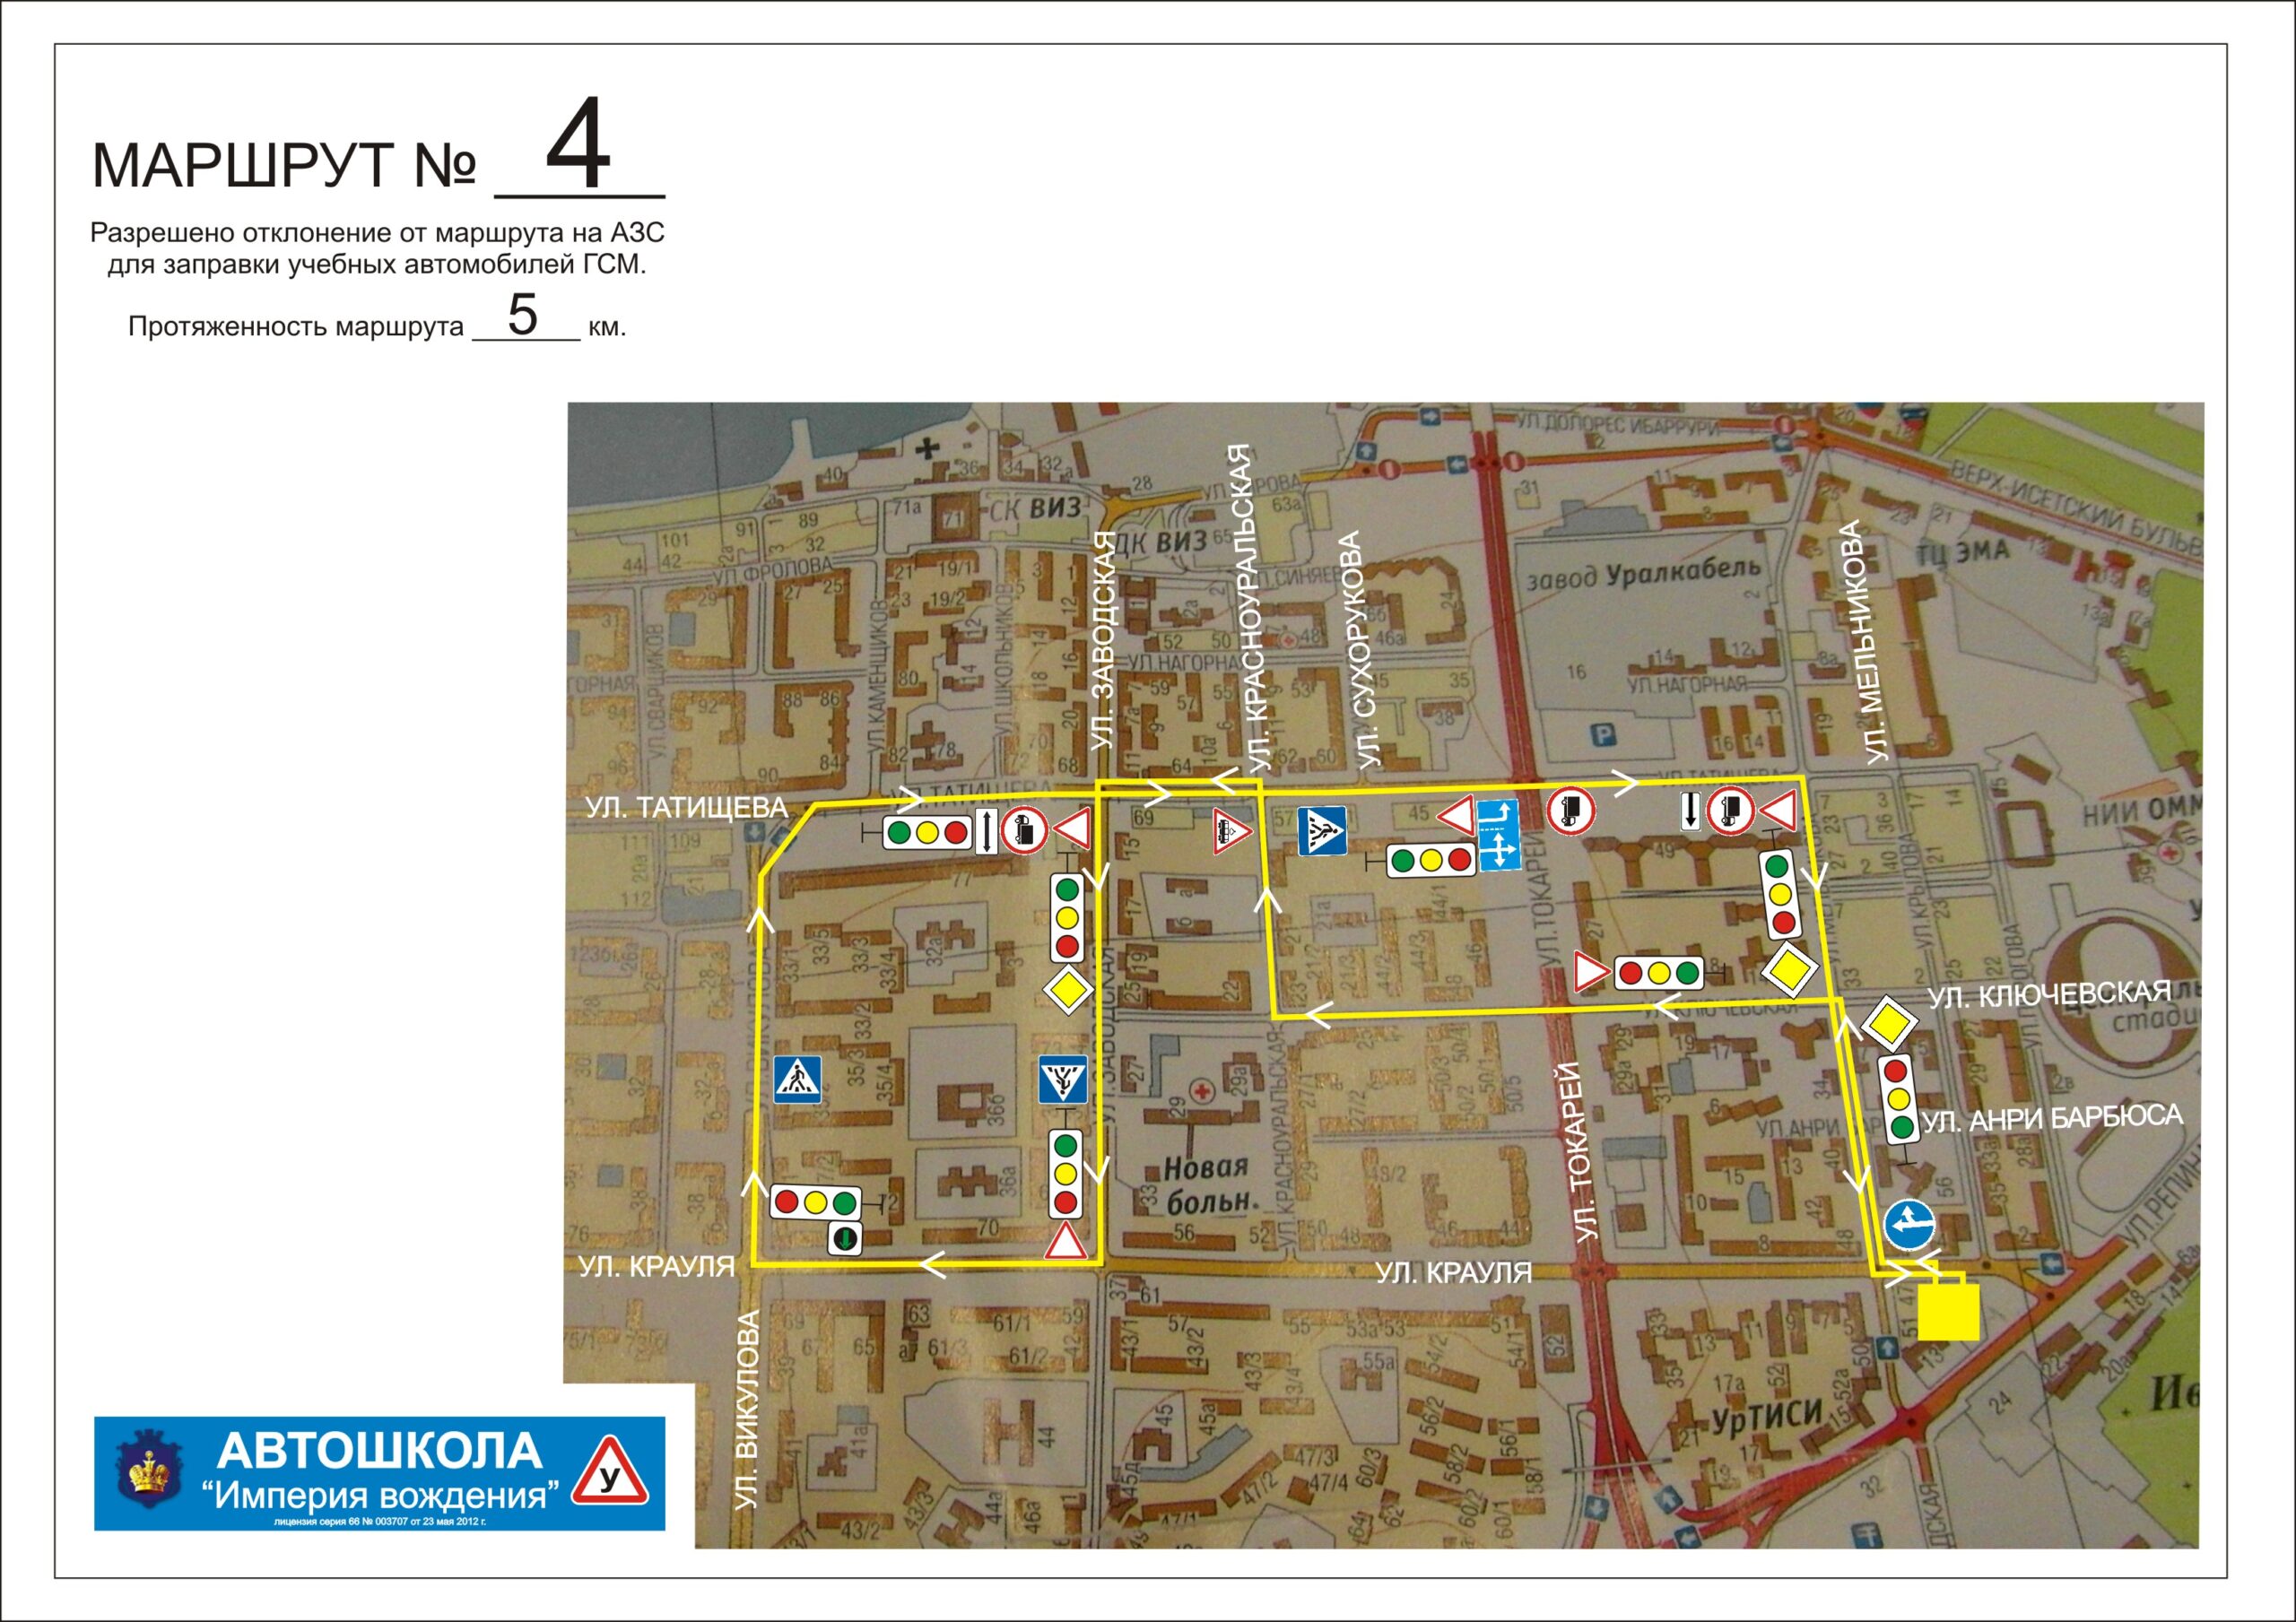Click the white УЛ. ТАТИЩЕВА street label
The height and width of the screenshot is (1622, 2296).
686,808
